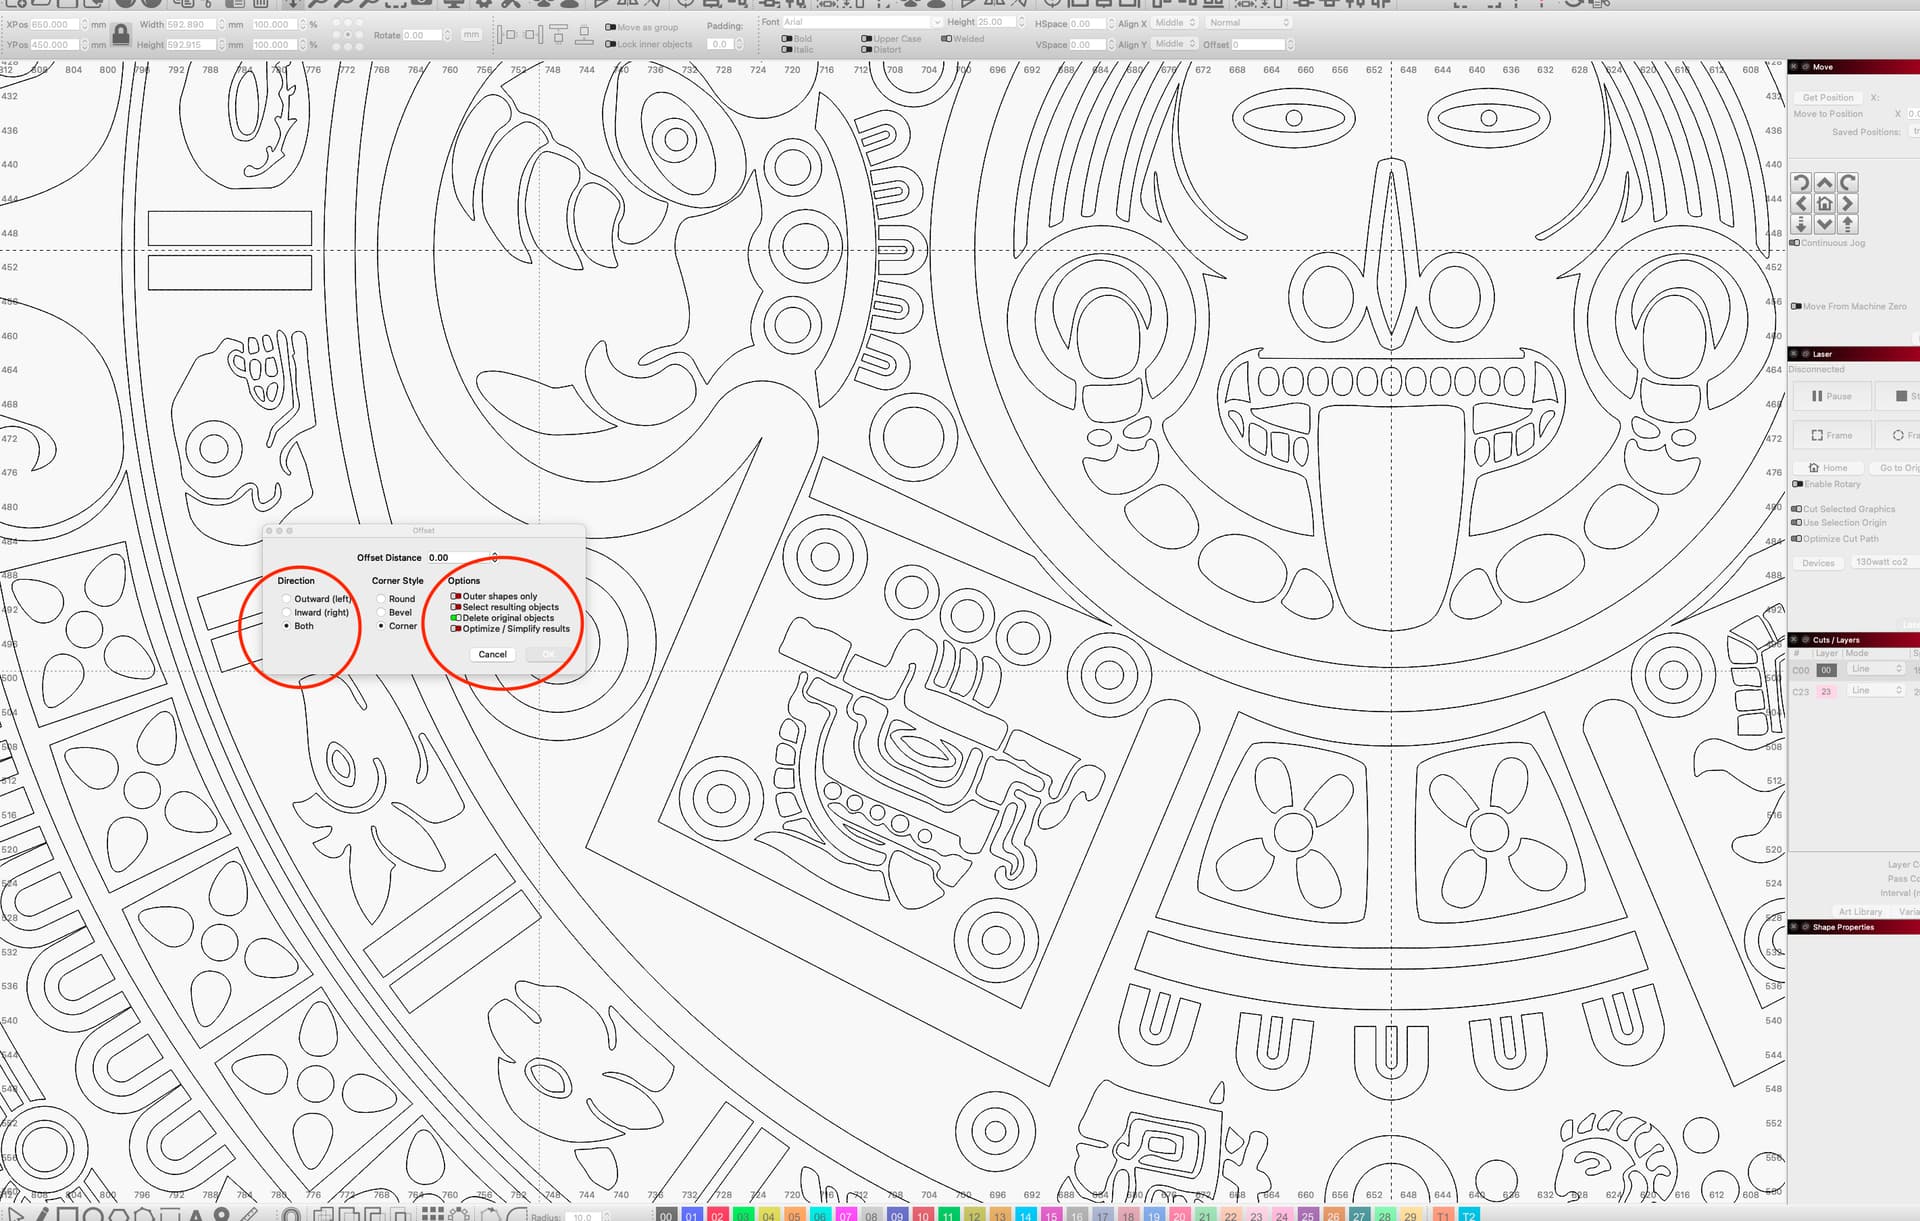Click the Offset Distance stepper arrows
Screen dimensions: 1920x1221
tap(494, 557)
